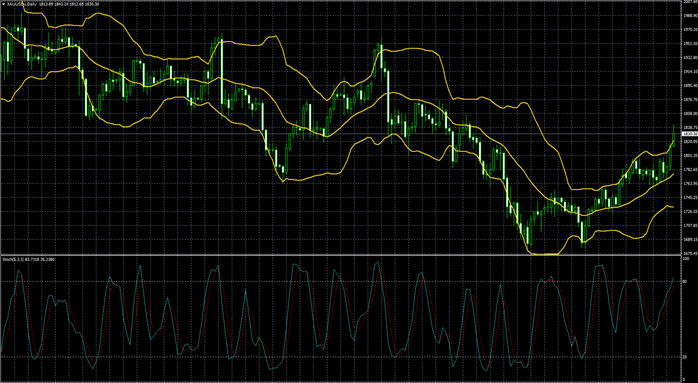Select the Stoch(5,3,3) indicator label
Screen dimensions: 698x383
click(x=12, y=258)
